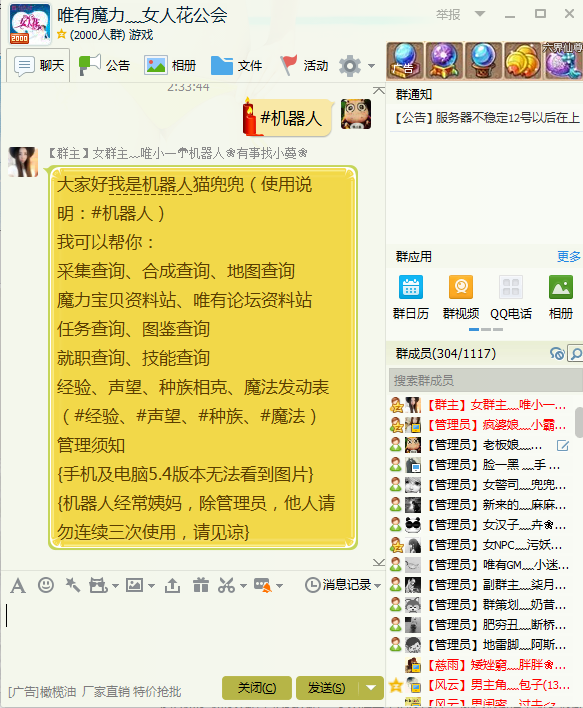Click the cloud refresh icon beside members
583x708 pixels.
pos(557,353)
